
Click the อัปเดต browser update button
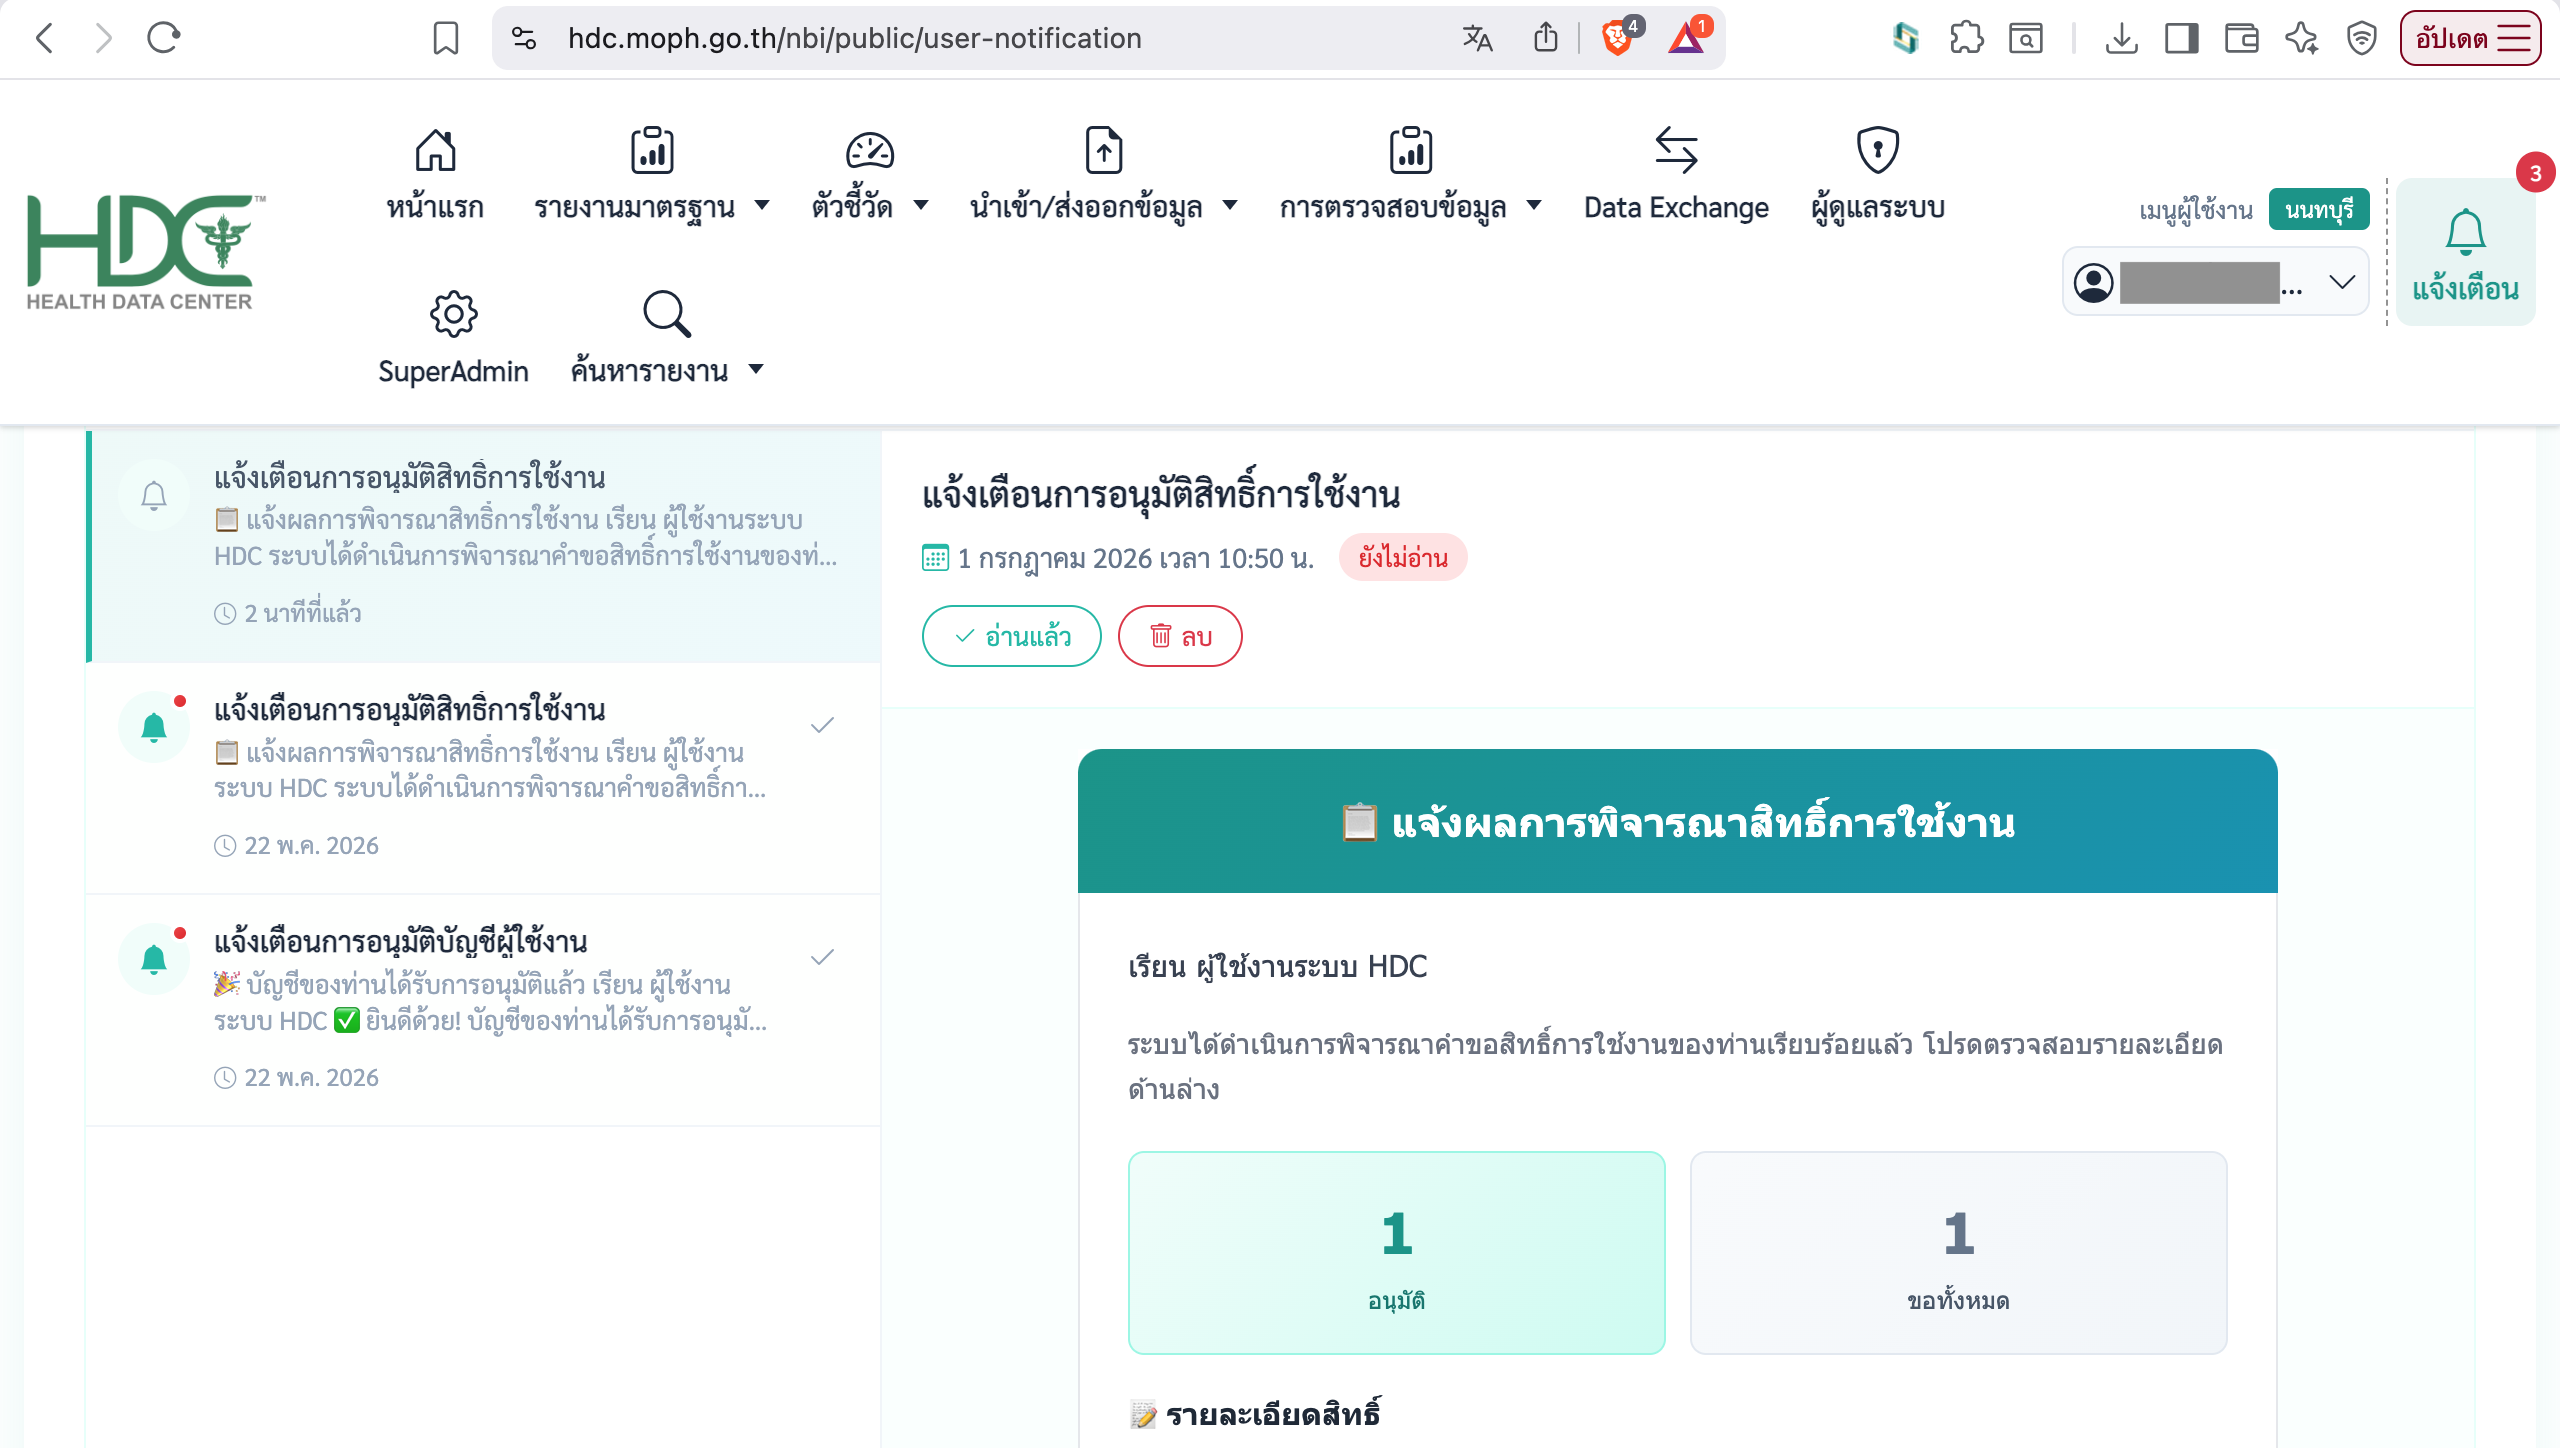click(2470, 38)
